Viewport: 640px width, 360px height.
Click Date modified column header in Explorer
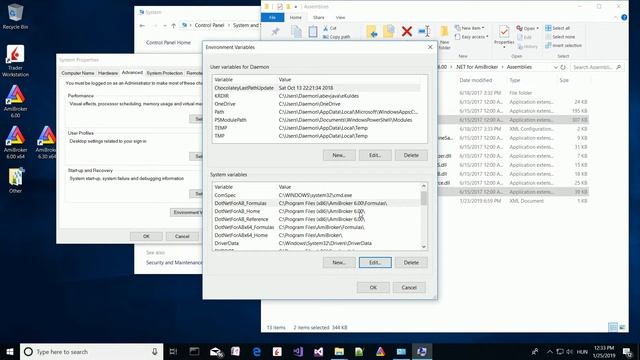[x=476, y=80]
